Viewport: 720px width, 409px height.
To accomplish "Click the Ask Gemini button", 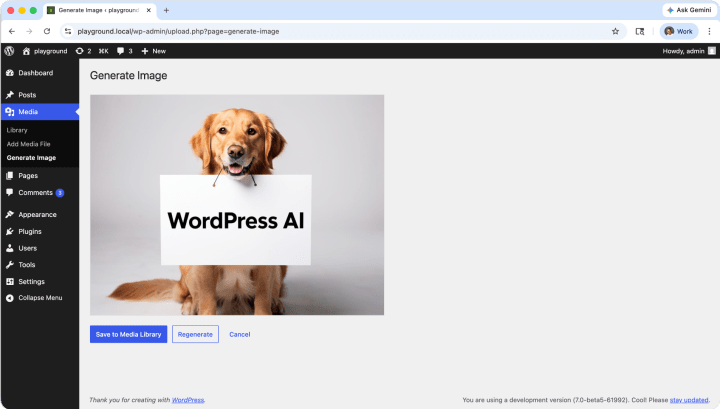I will coord(690,10).
